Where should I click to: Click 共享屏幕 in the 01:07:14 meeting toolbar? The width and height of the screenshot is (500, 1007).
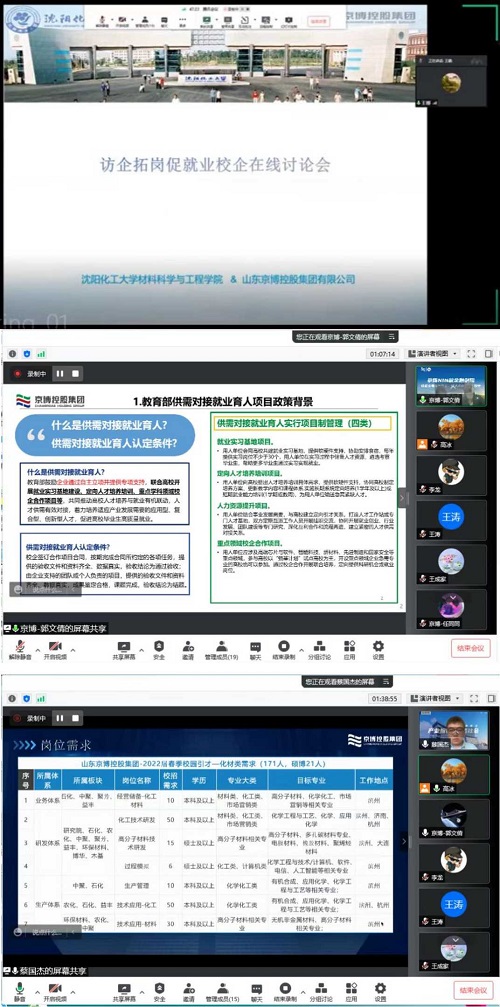pyautogui.click(x=124, y=651)
